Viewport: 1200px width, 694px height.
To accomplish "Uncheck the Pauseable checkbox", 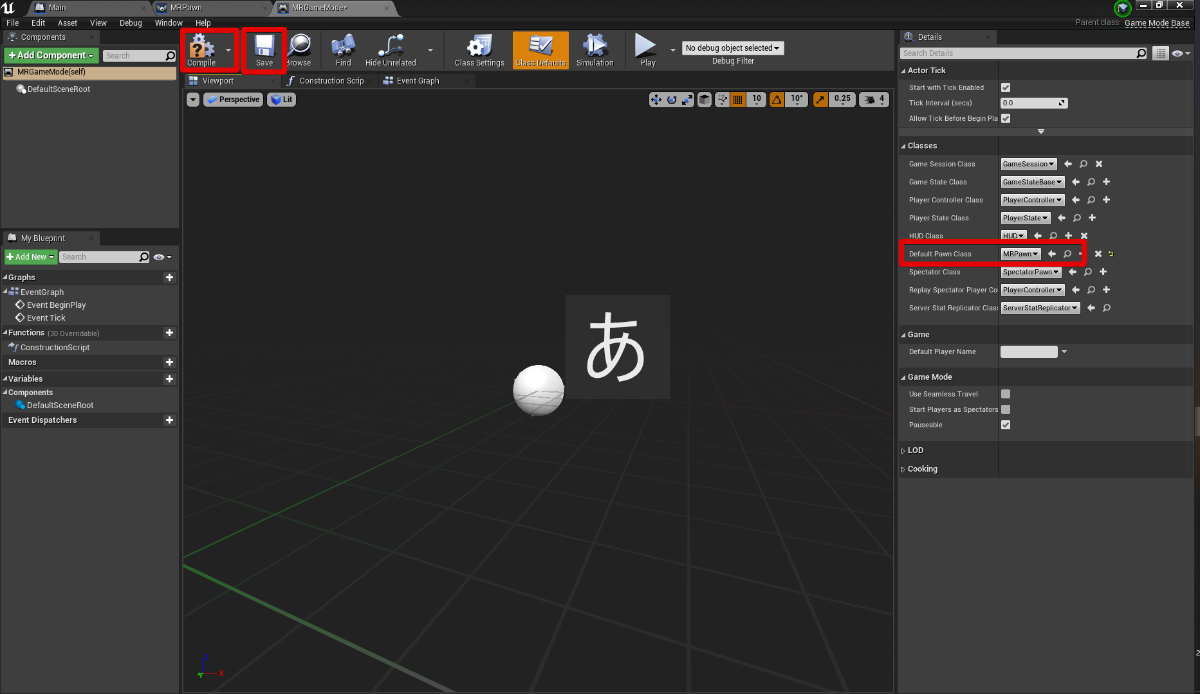I will tap(1006, 425).
